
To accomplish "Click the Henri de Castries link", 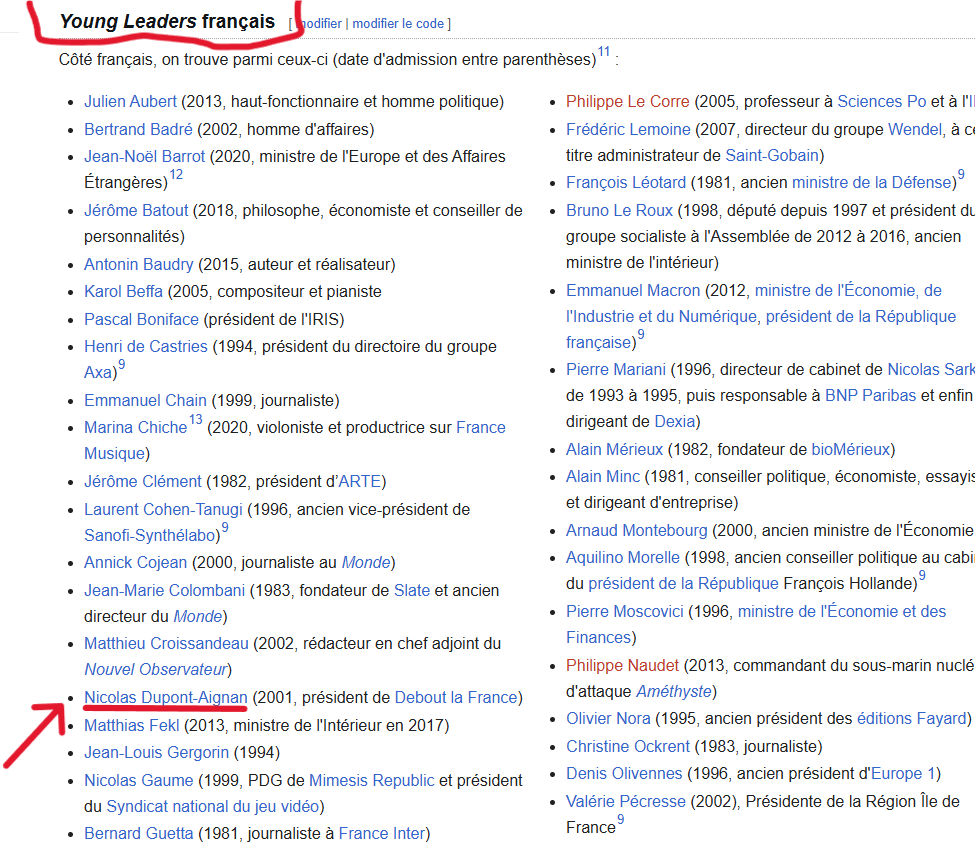I will click(x=146, y=346).
